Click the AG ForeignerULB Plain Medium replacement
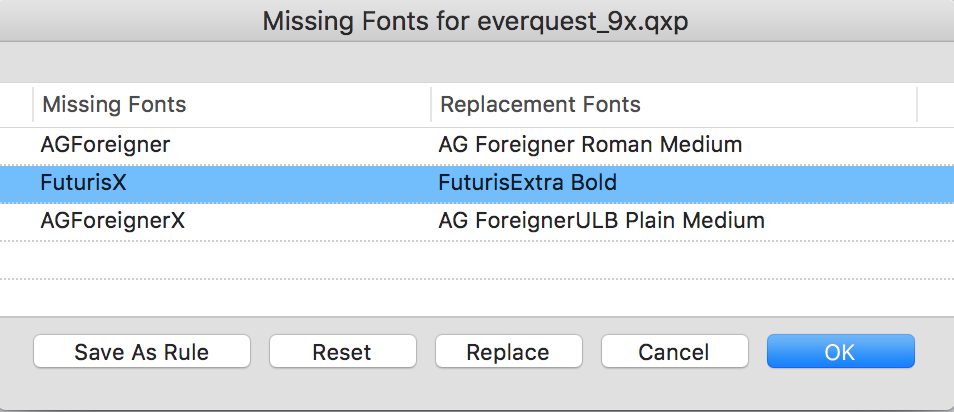The width and height of the screenshot is (954, 412). (x=601, y=221)
